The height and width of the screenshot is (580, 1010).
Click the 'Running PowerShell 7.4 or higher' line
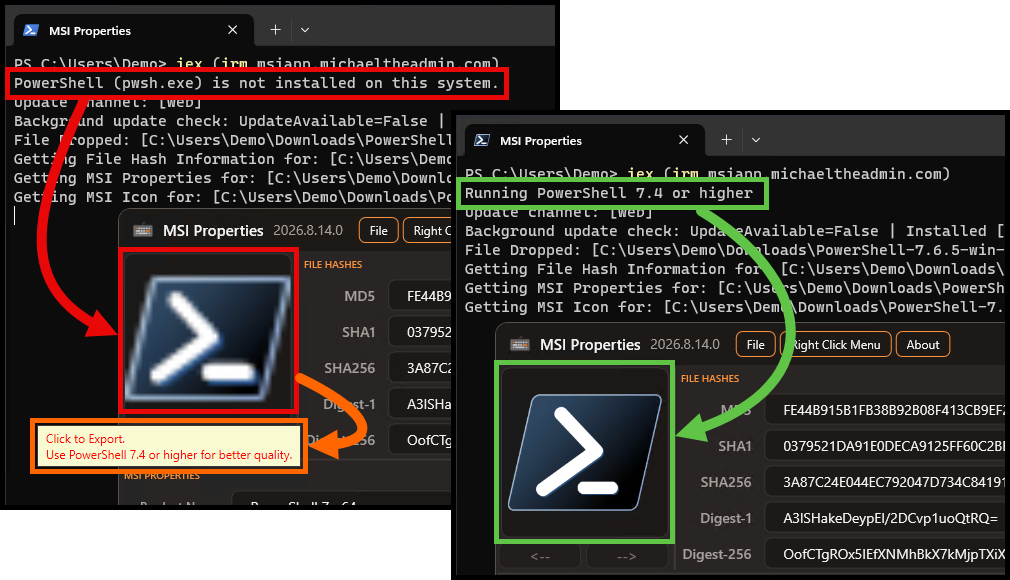[x=609, y=193]
